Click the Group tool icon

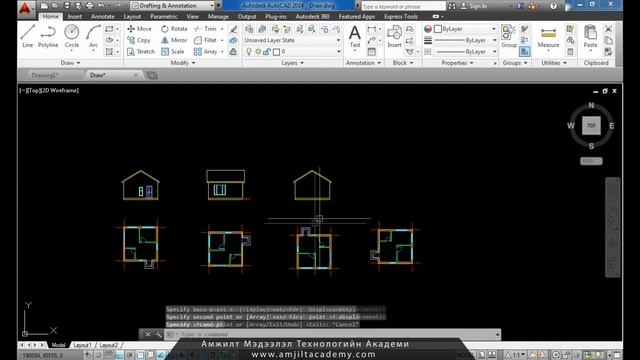point(509,36)
